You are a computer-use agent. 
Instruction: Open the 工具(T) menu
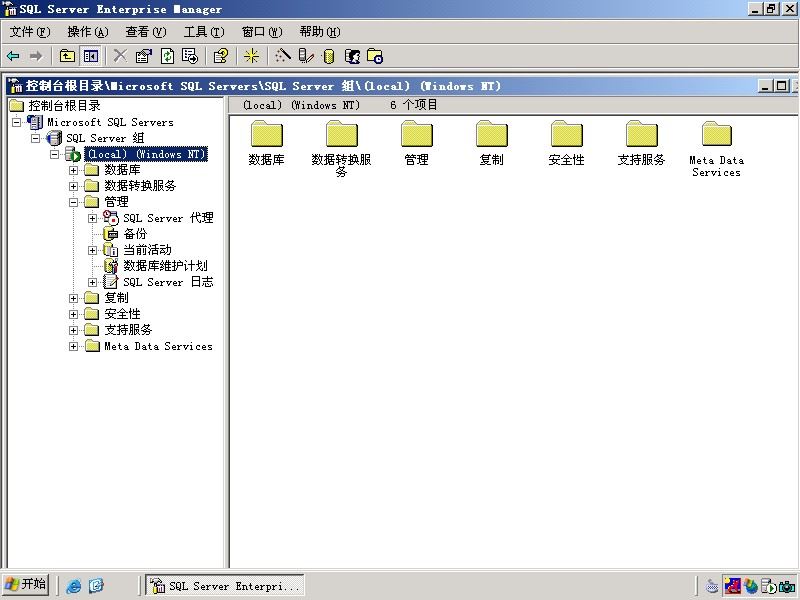coord(204,32)
